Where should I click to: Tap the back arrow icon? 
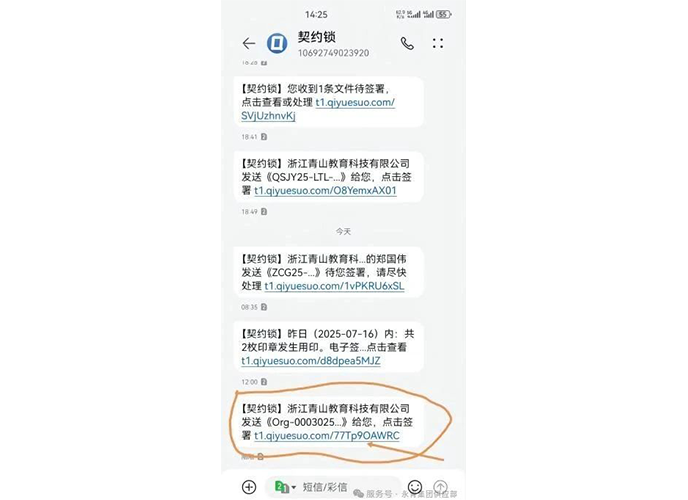(249, 43)
